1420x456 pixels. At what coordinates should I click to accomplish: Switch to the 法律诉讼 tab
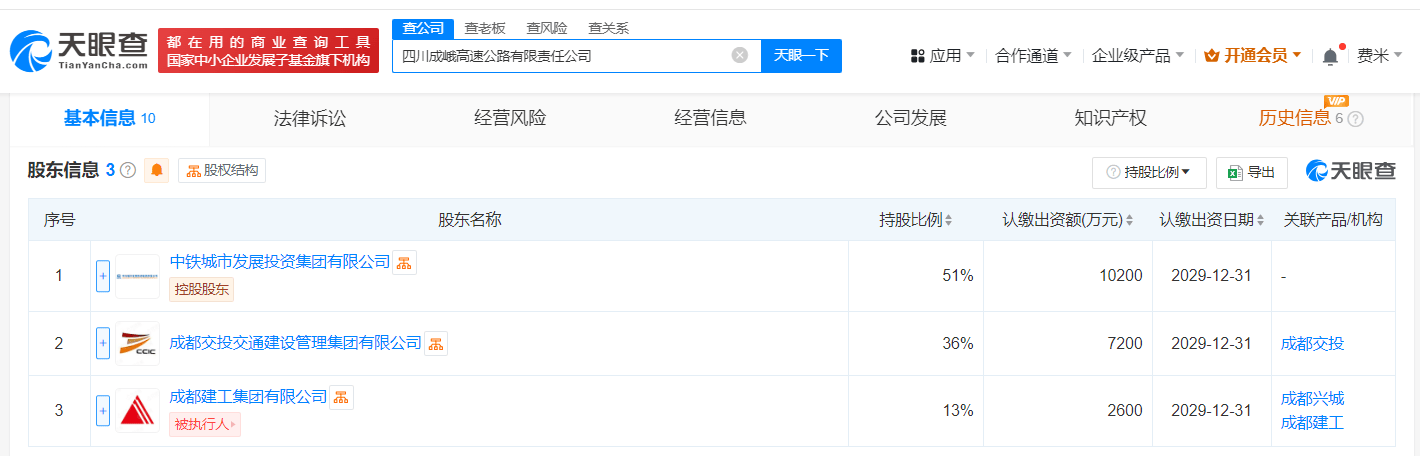(310, 119)
